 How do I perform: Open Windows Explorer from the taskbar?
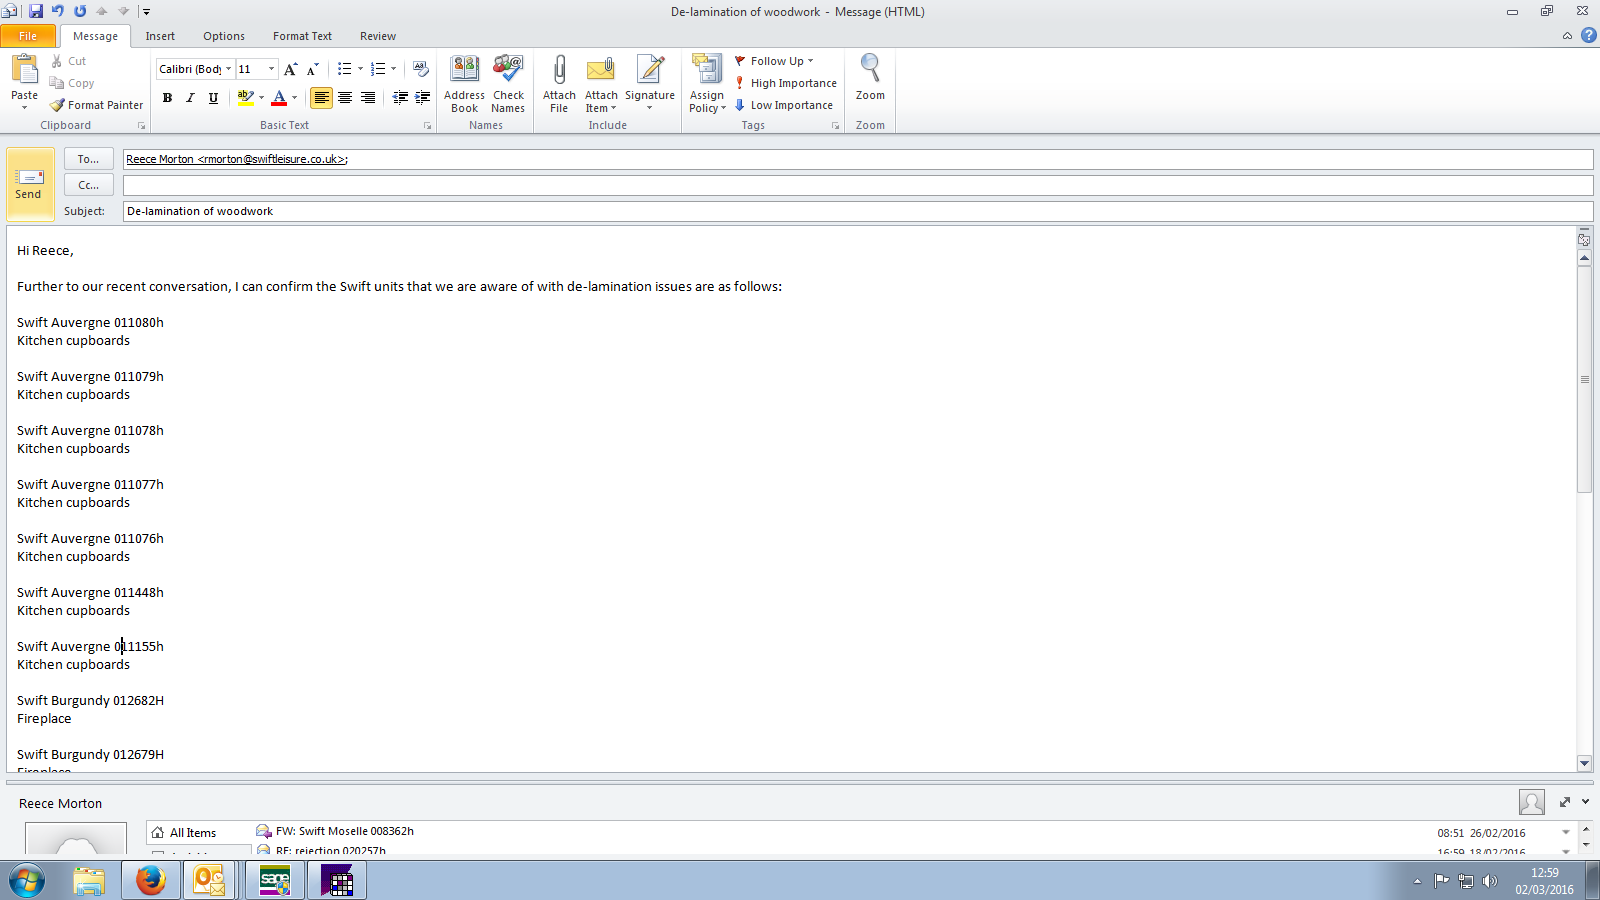[x=89, y=880]
